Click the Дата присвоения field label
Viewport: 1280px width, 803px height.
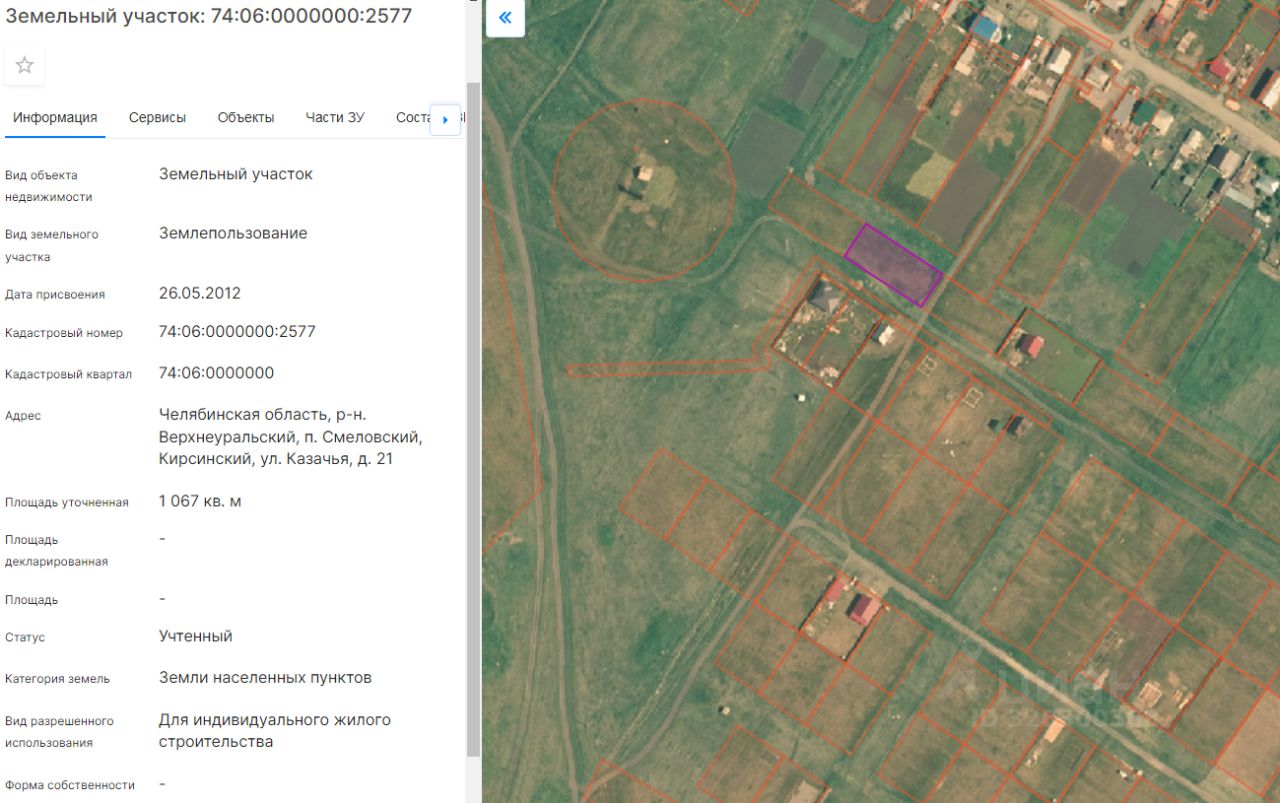click(55, 295)
